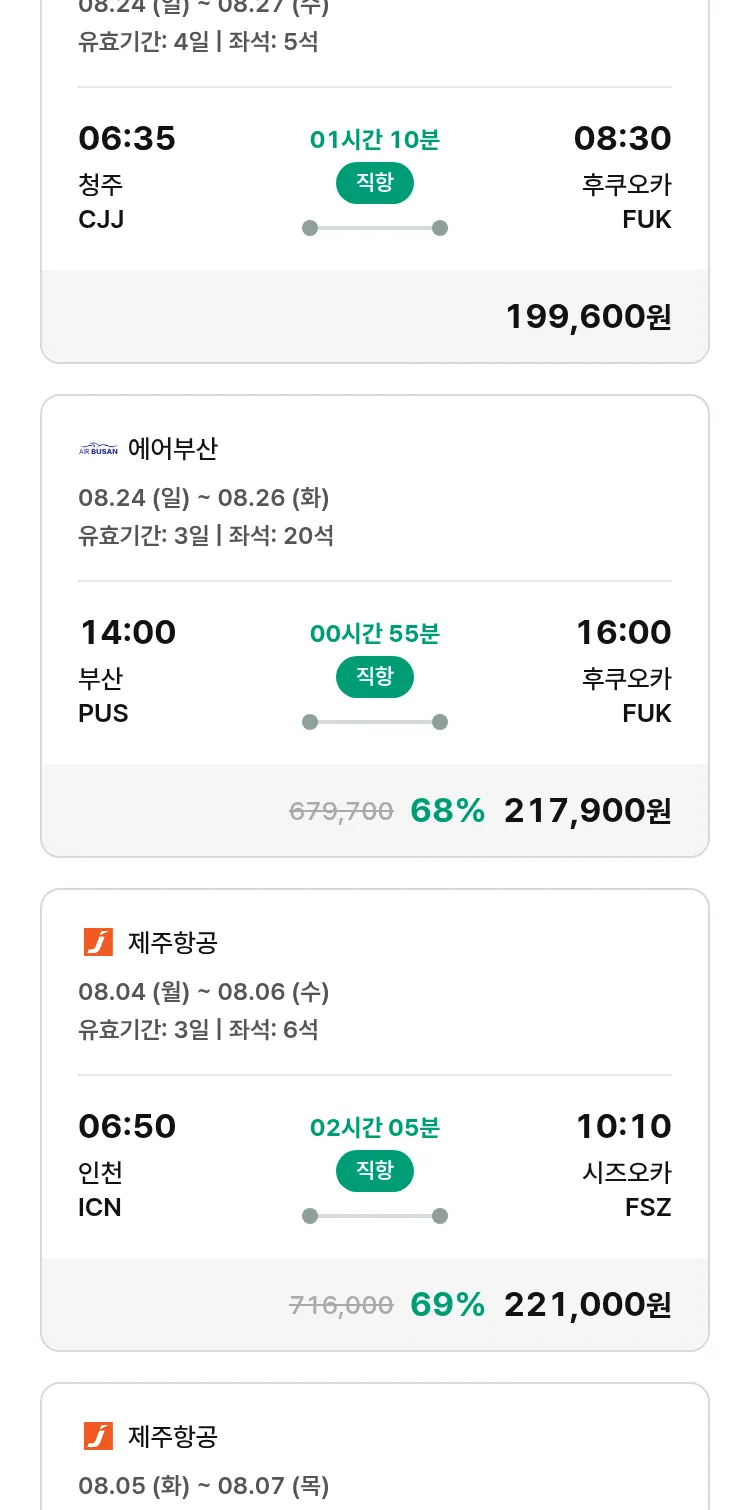
Task: Click the route line on the Busan–Fukuoka flight
Action: [374, 722]
